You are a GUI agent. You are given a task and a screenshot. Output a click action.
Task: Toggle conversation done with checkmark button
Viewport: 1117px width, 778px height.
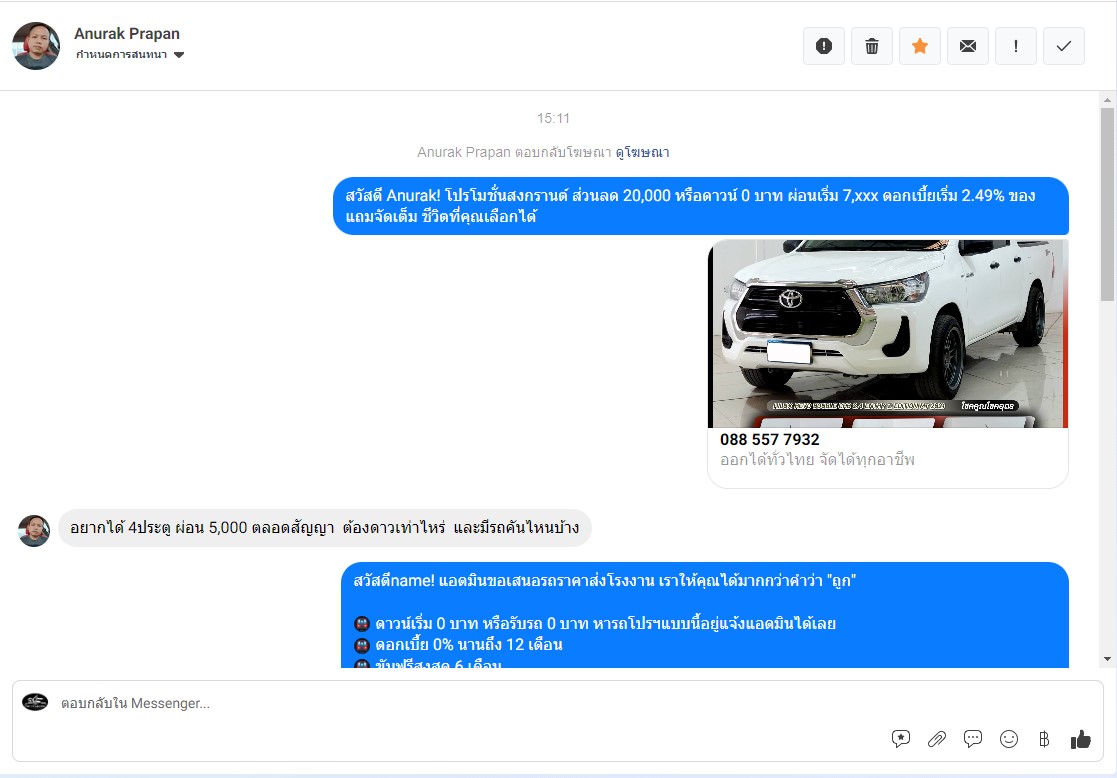(x=1064, y=46)
